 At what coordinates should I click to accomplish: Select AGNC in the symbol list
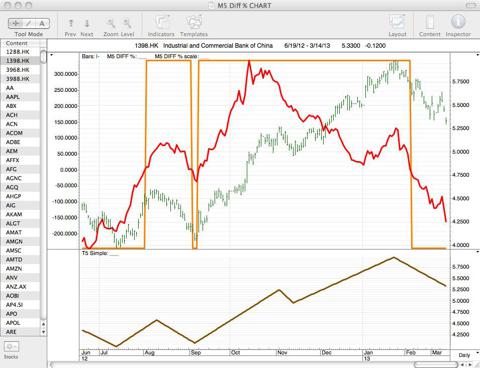[21, 178]
